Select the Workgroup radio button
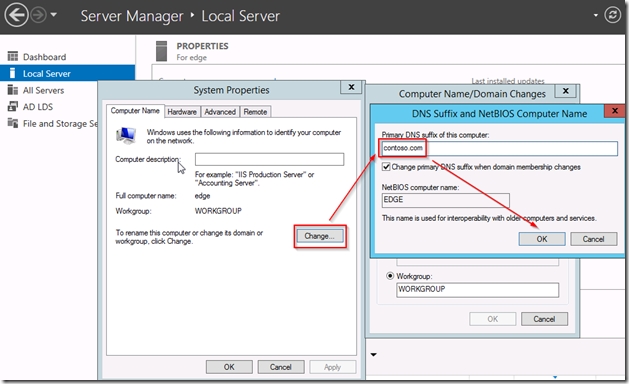 point(390,276)
